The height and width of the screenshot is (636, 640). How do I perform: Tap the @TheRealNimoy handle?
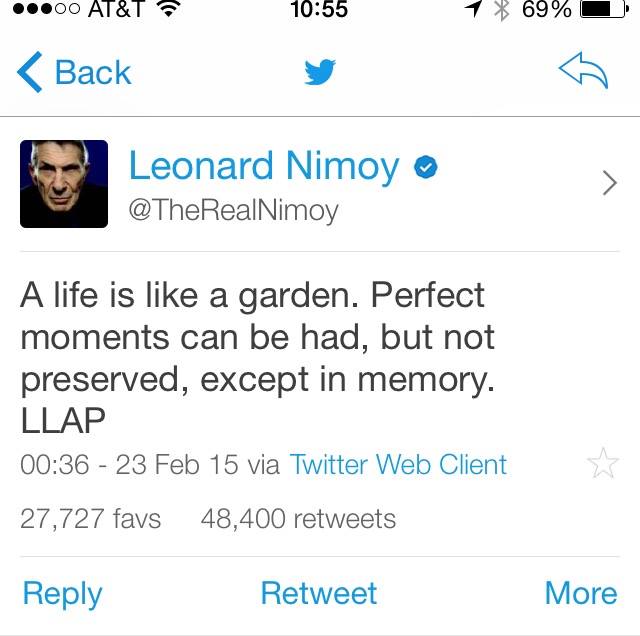point(234,211)
